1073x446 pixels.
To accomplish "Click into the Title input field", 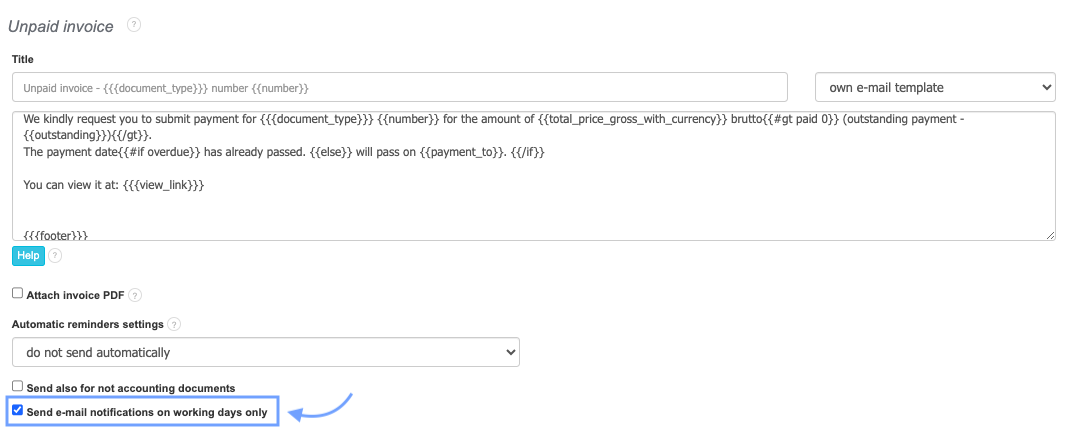I will point(400,88).
